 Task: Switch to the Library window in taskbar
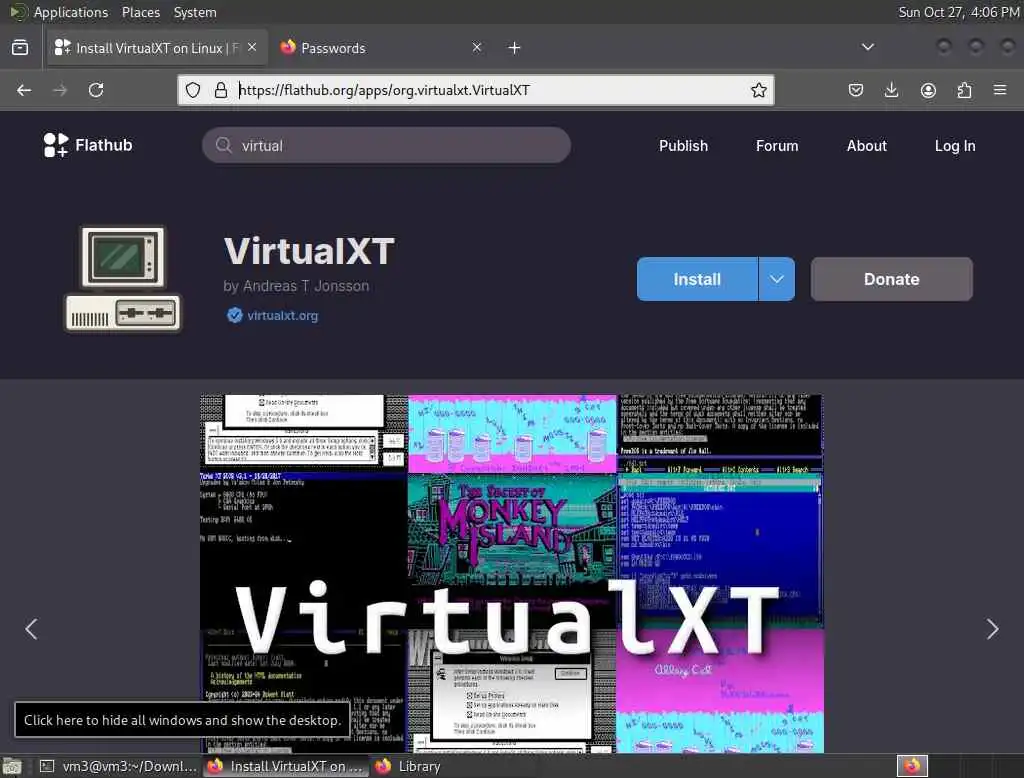[408, 766]
